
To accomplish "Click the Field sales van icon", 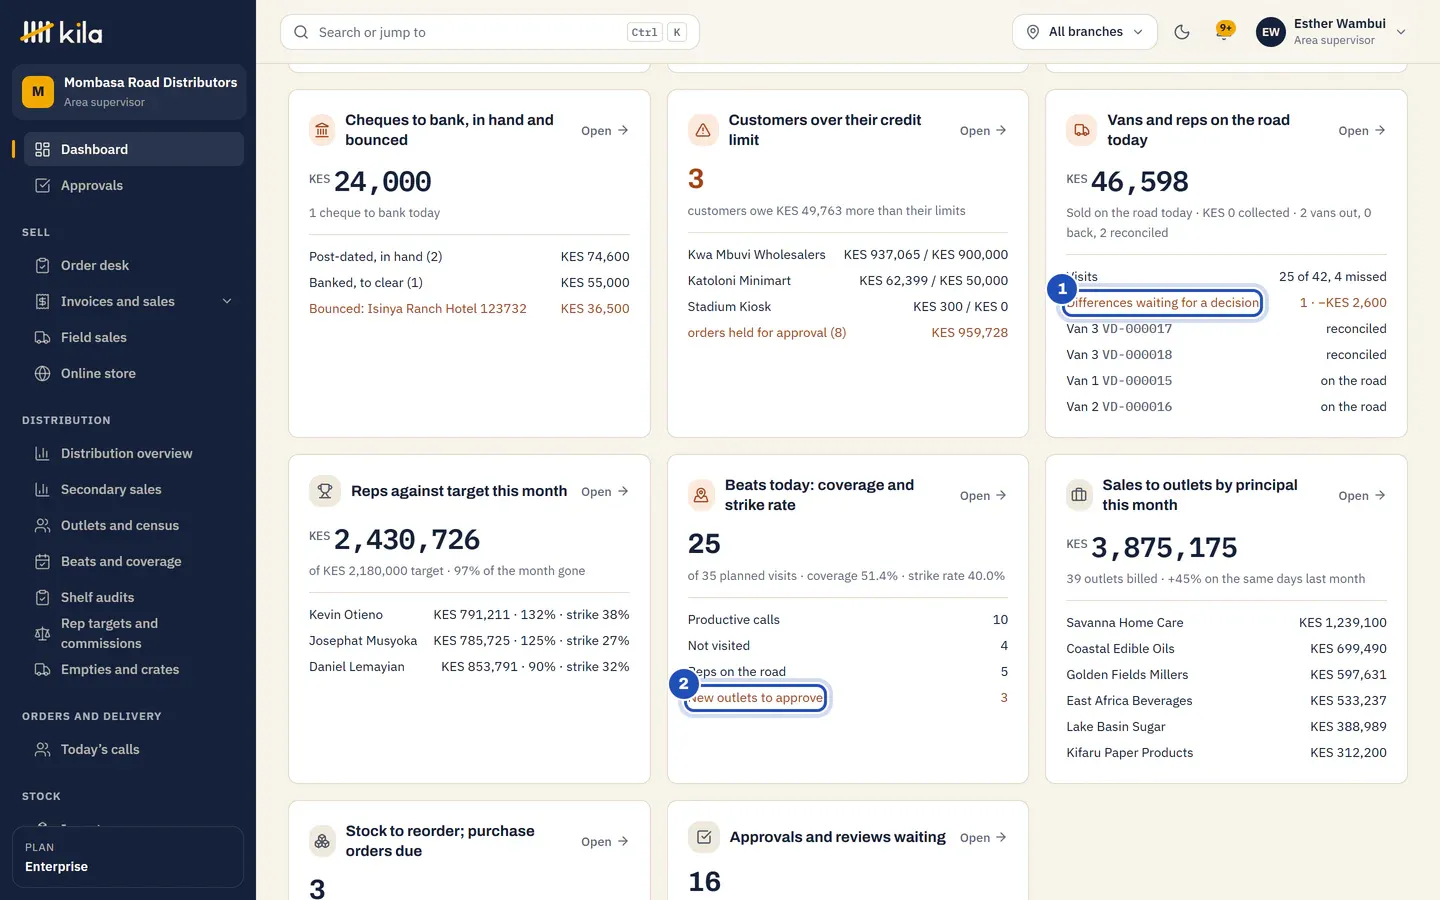I will [42, 337].
